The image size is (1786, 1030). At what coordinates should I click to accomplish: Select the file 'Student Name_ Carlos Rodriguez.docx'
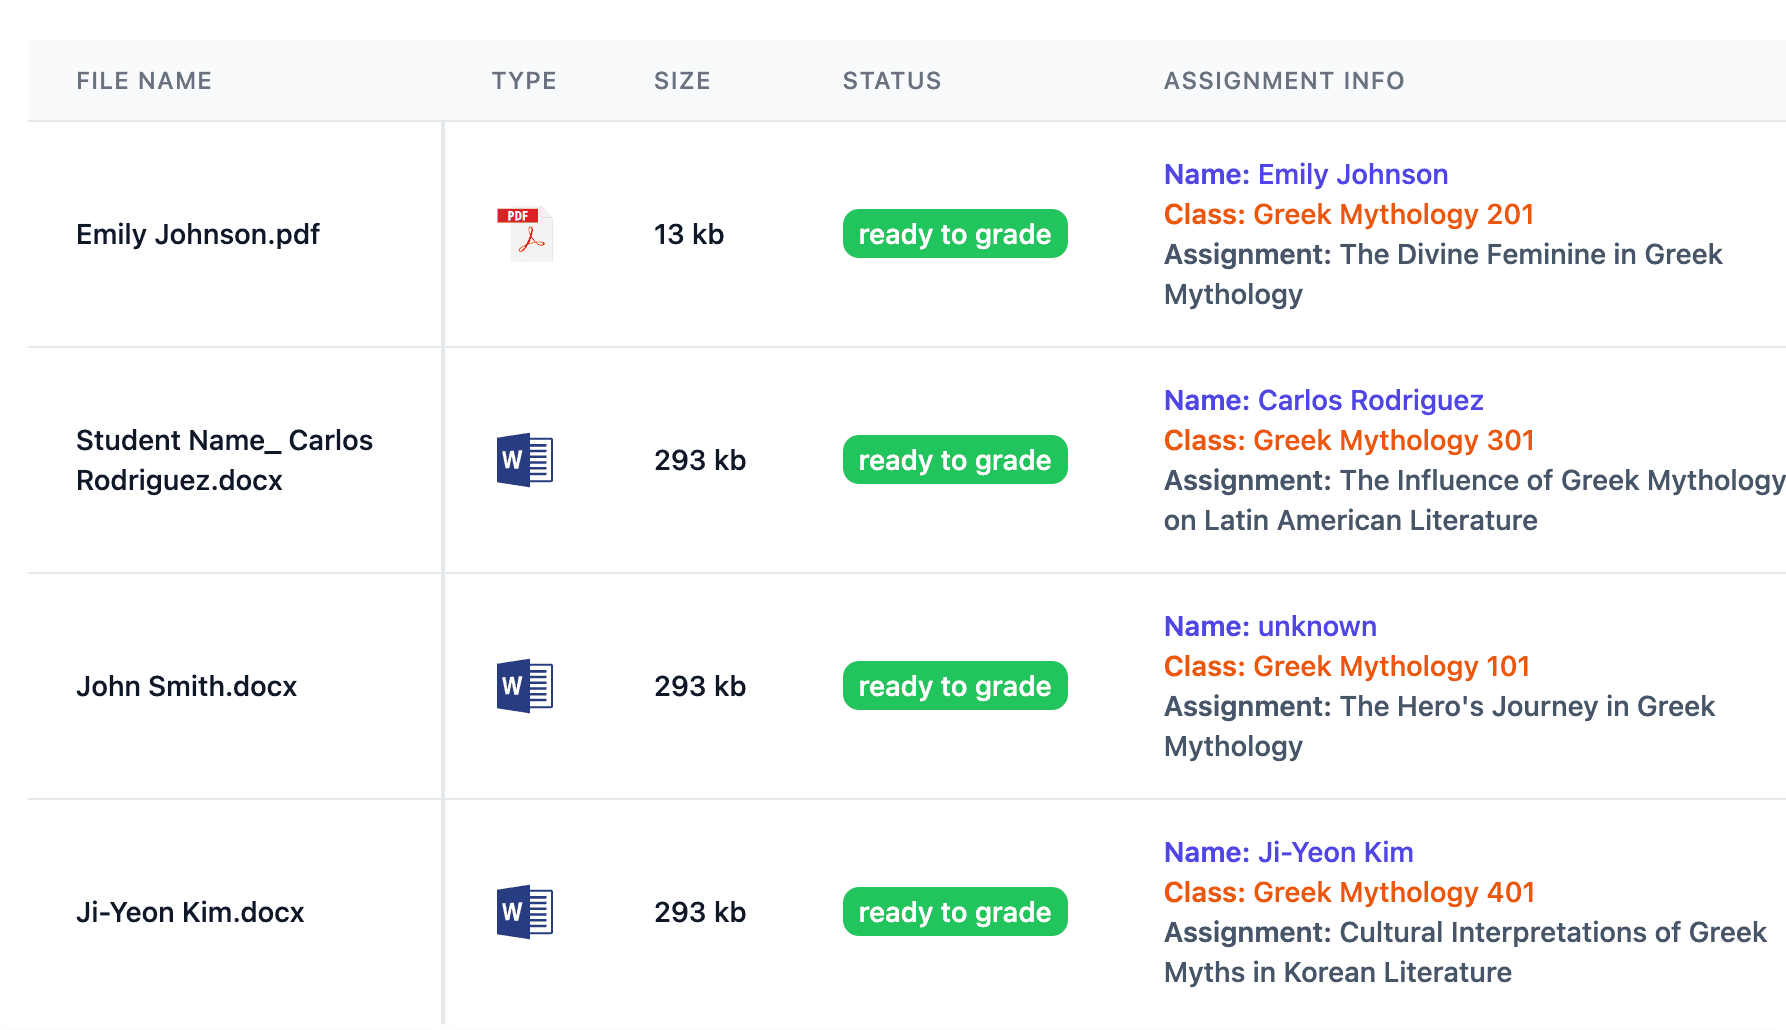pos(224,460)
